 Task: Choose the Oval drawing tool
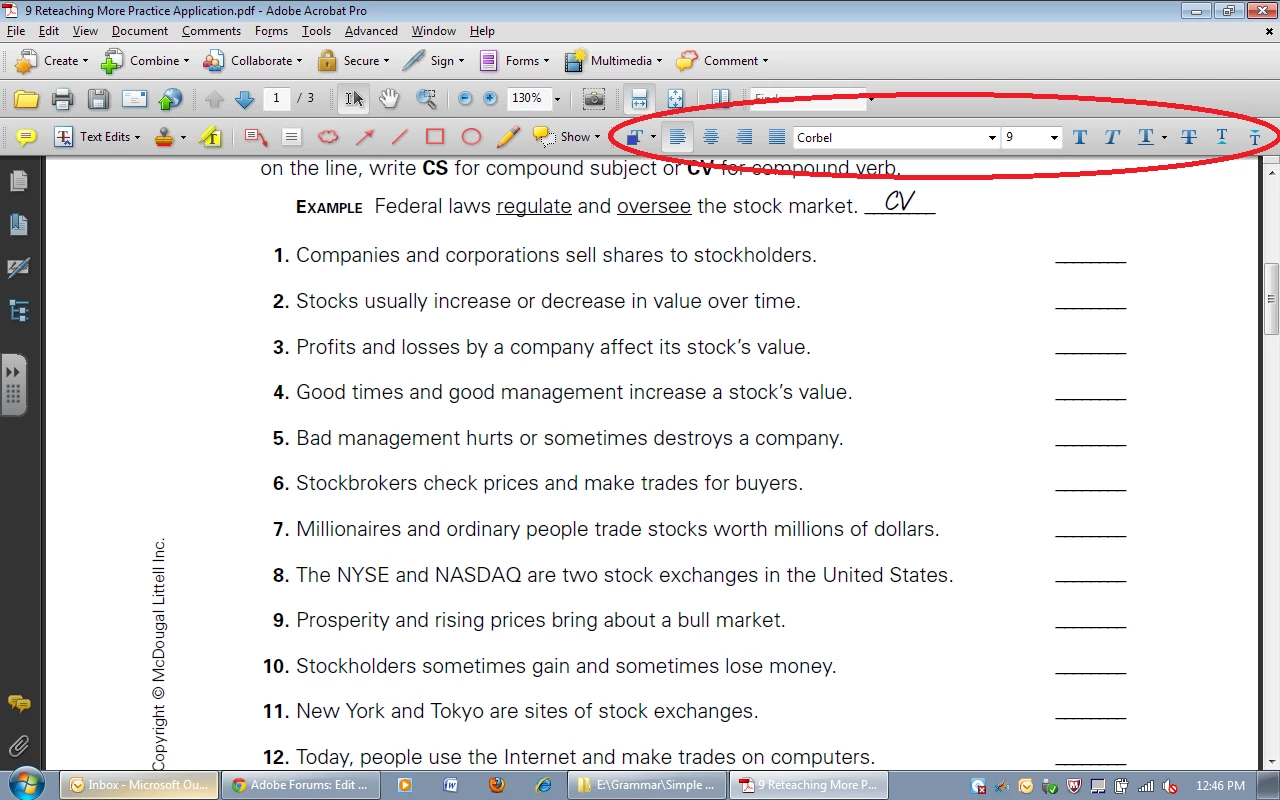pyautogui.click(x=471, y=137)
